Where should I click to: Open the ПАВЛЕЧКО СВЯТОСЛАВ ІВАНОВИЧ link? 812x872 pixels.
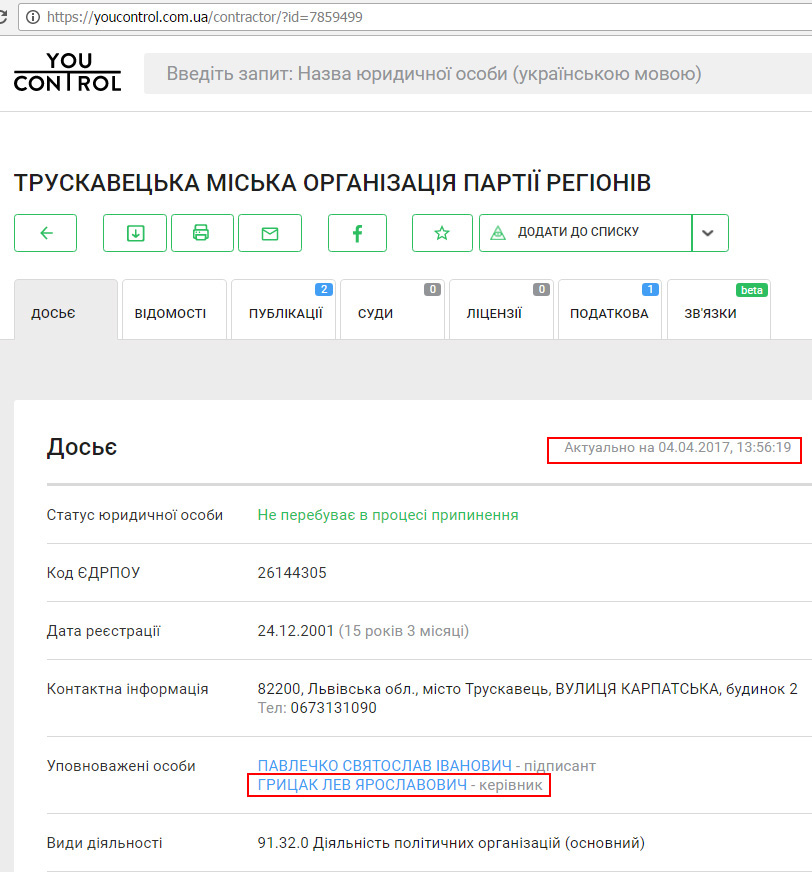click(384, 766)
